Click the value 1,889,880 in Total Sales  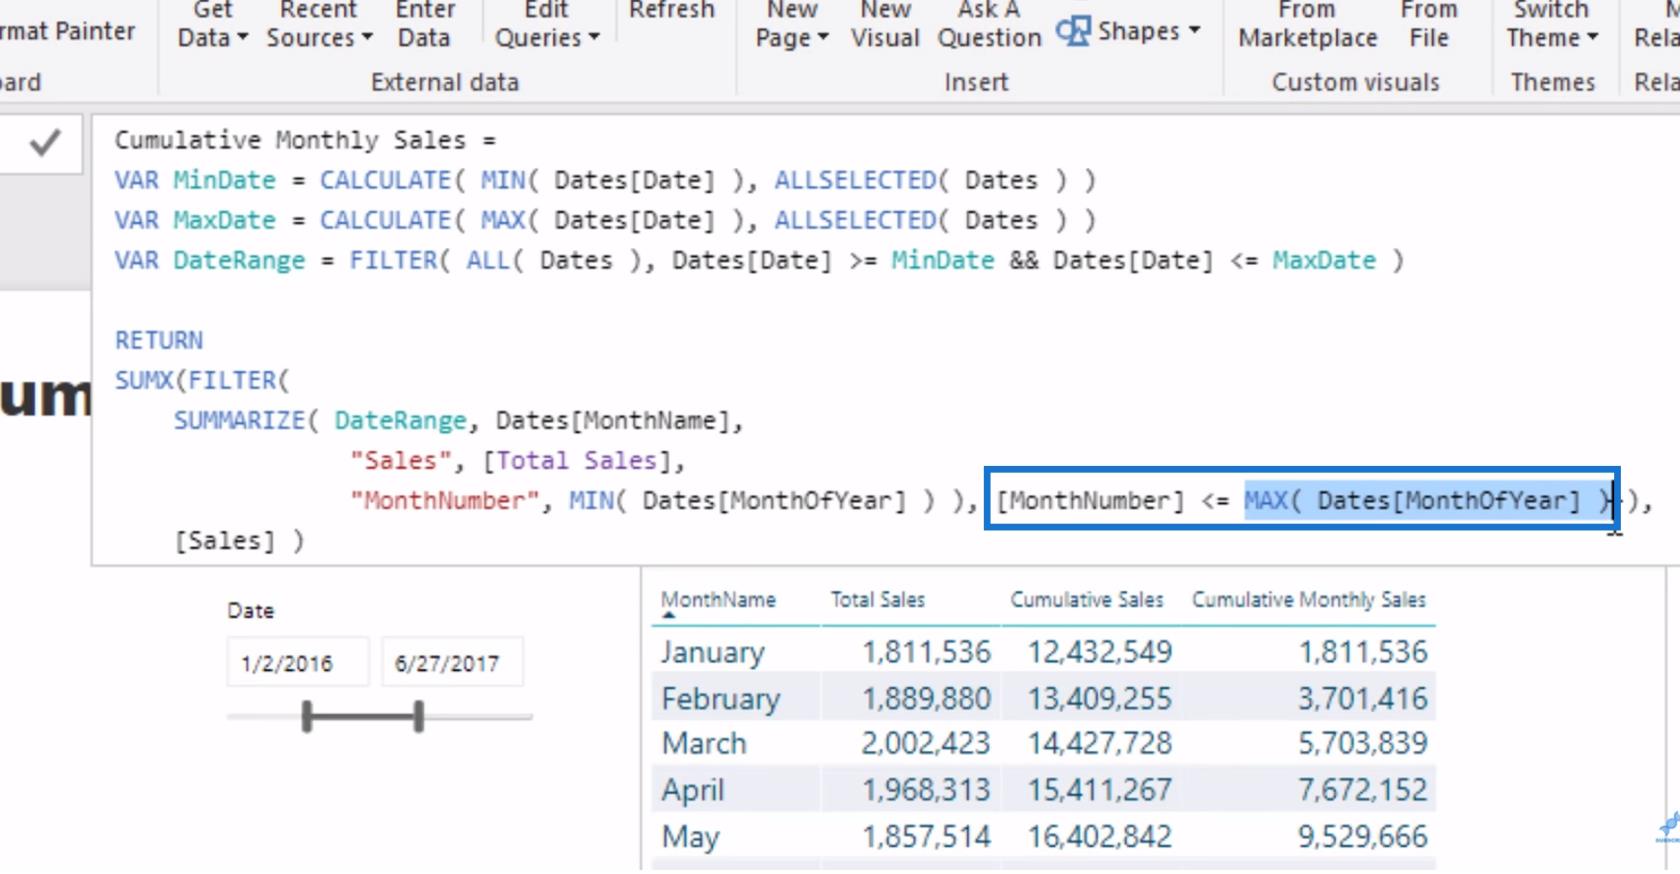pyautogui.click(x=926, y=698)
